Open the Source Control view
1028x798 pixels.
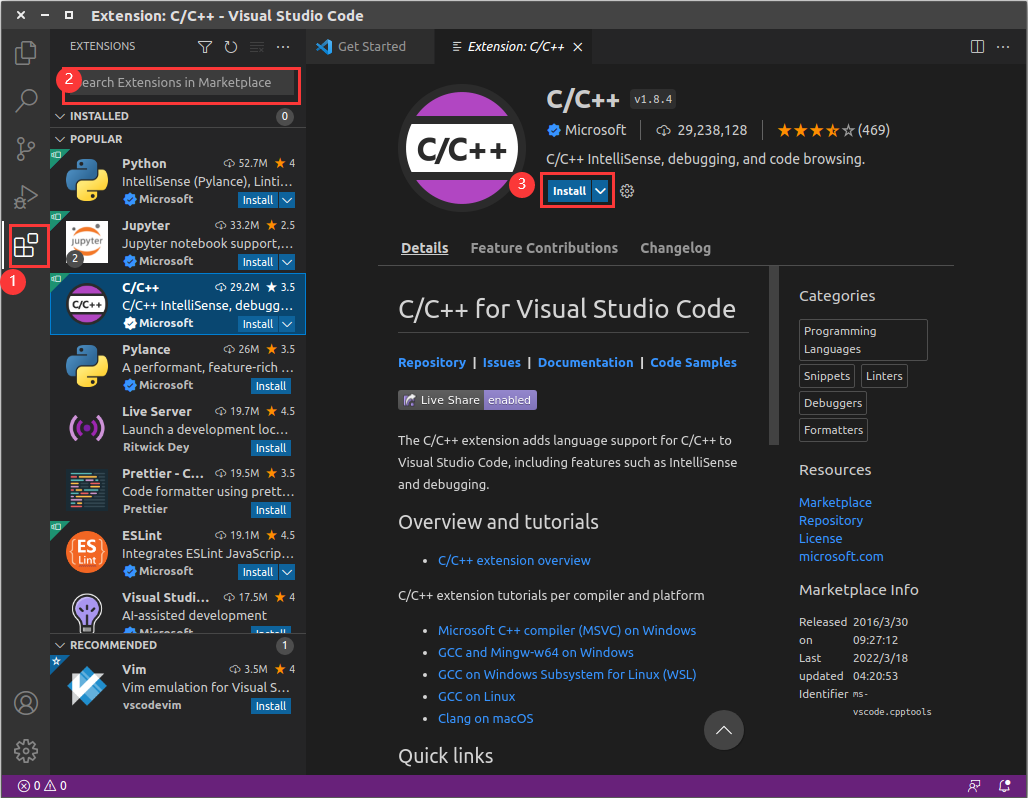26,149
